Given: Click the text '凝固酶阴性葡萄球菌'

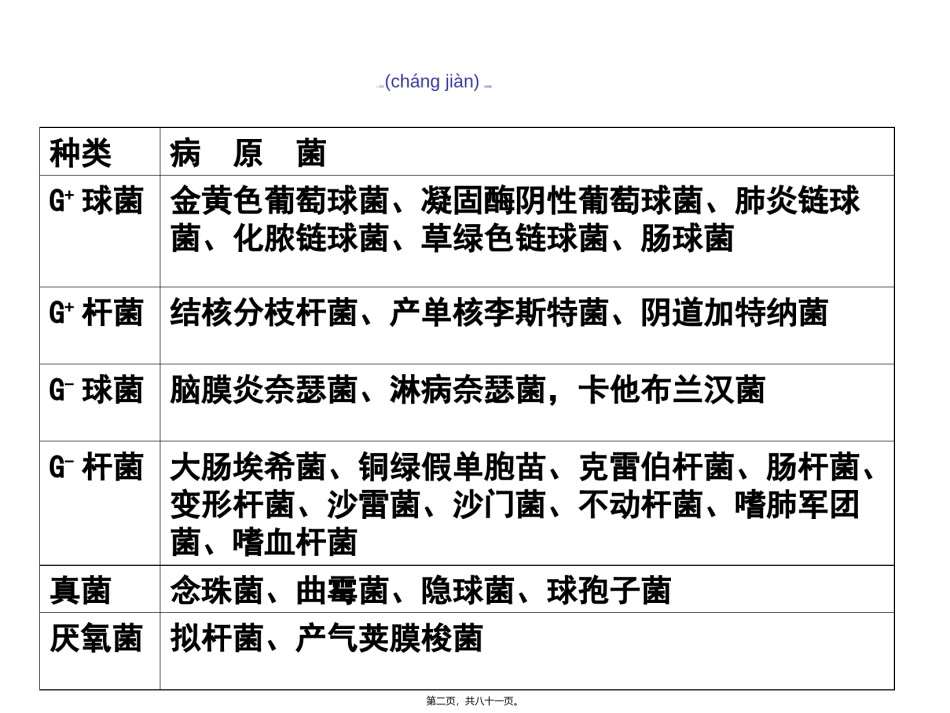Looking at the screenshot, I should tap(562, 201).
